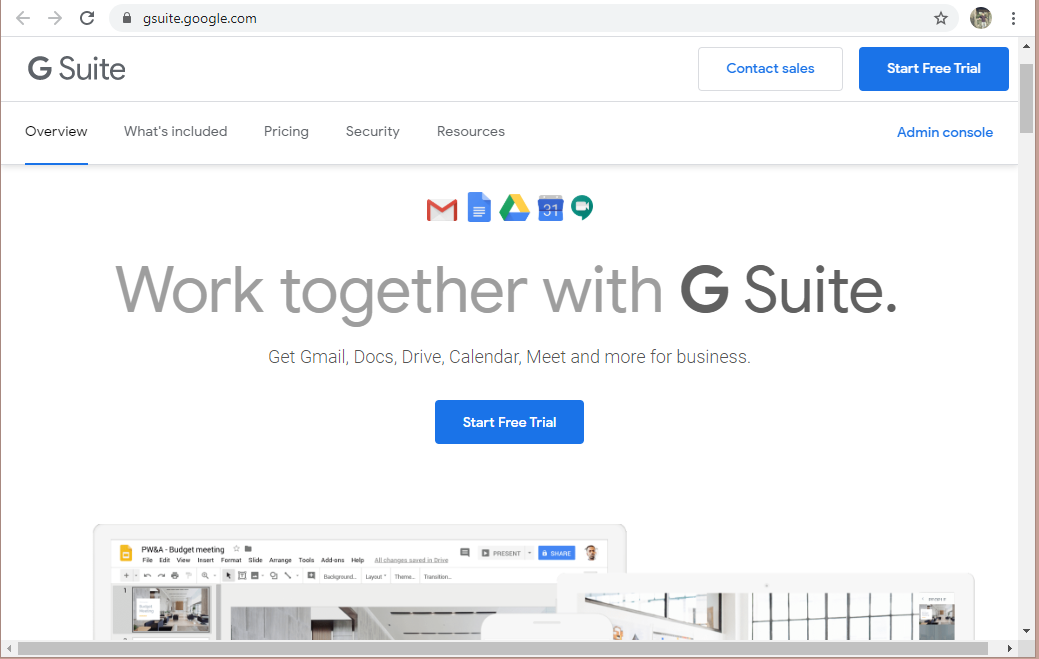Open the What's included tab
1039x659 pixels.
click(176, 131)
